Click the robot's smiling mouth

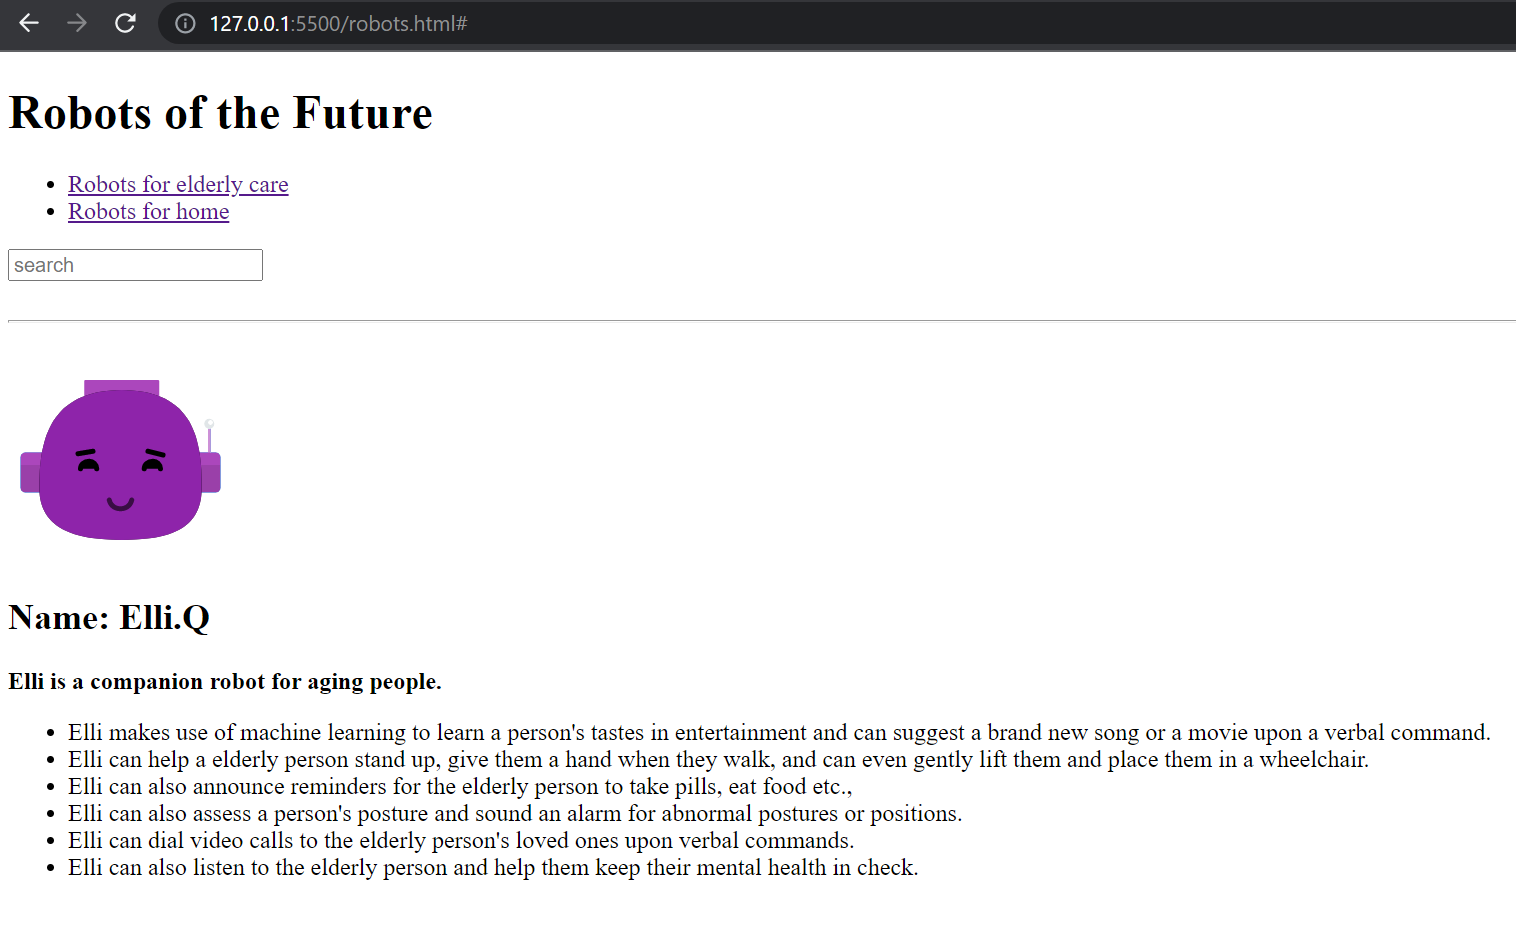(x=121, y=503)
